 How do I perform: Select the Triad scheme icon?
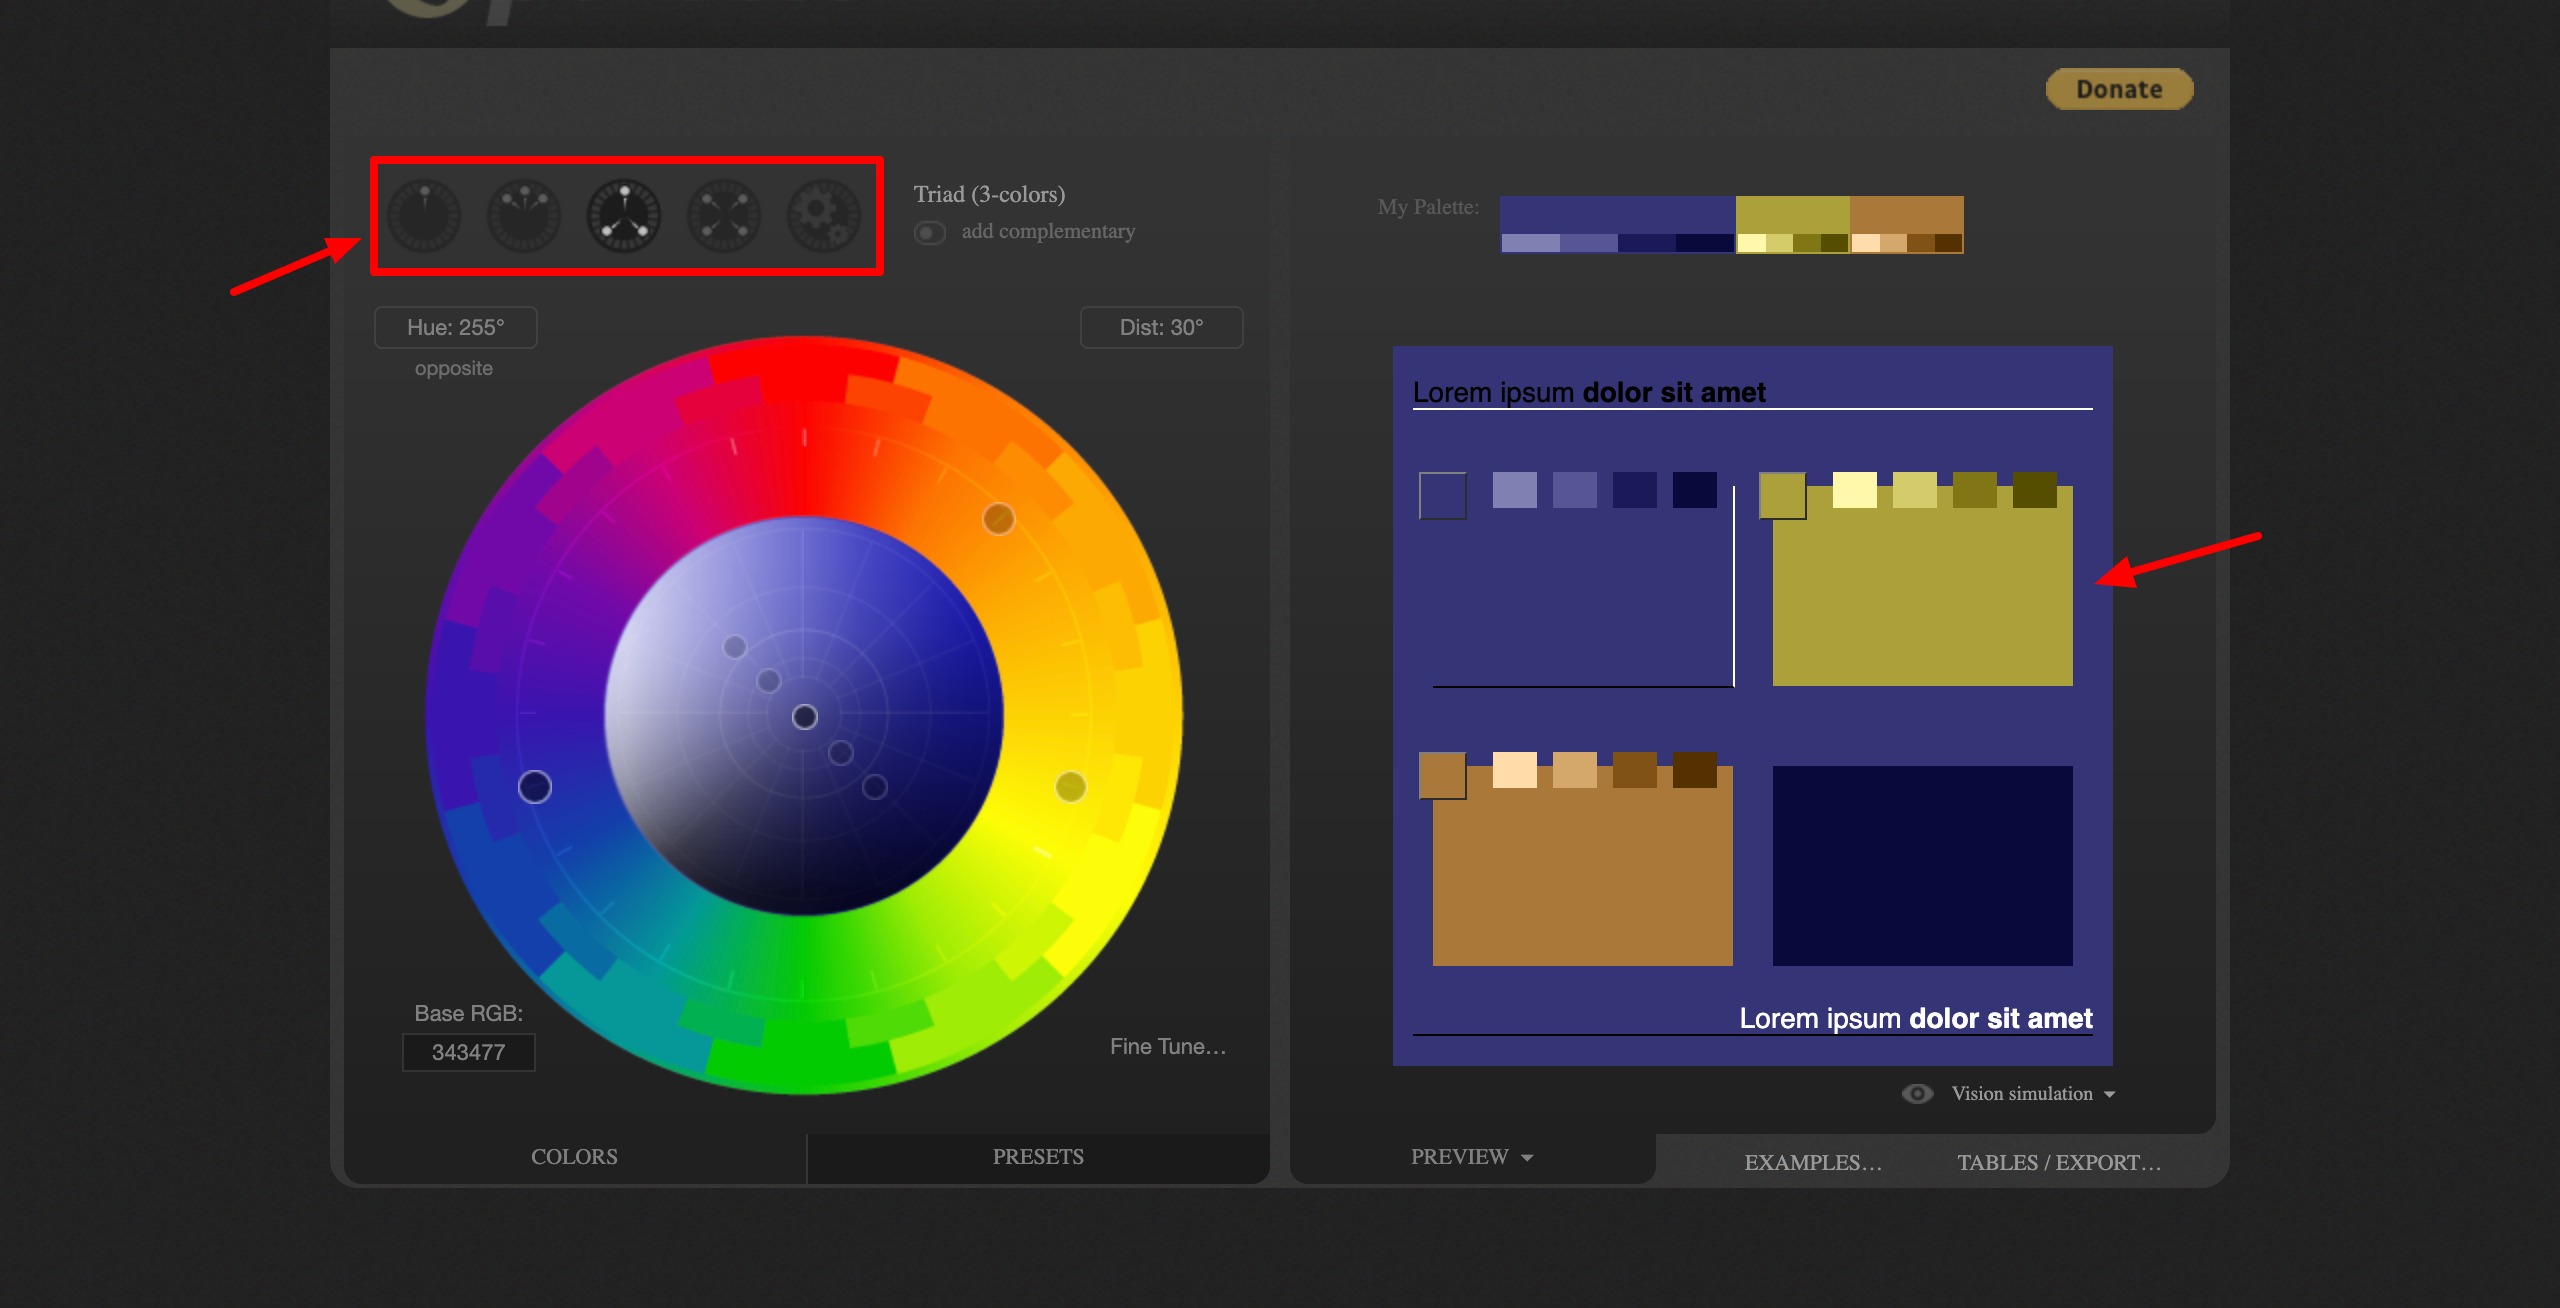pyautogui.click(x=624, y=215)
